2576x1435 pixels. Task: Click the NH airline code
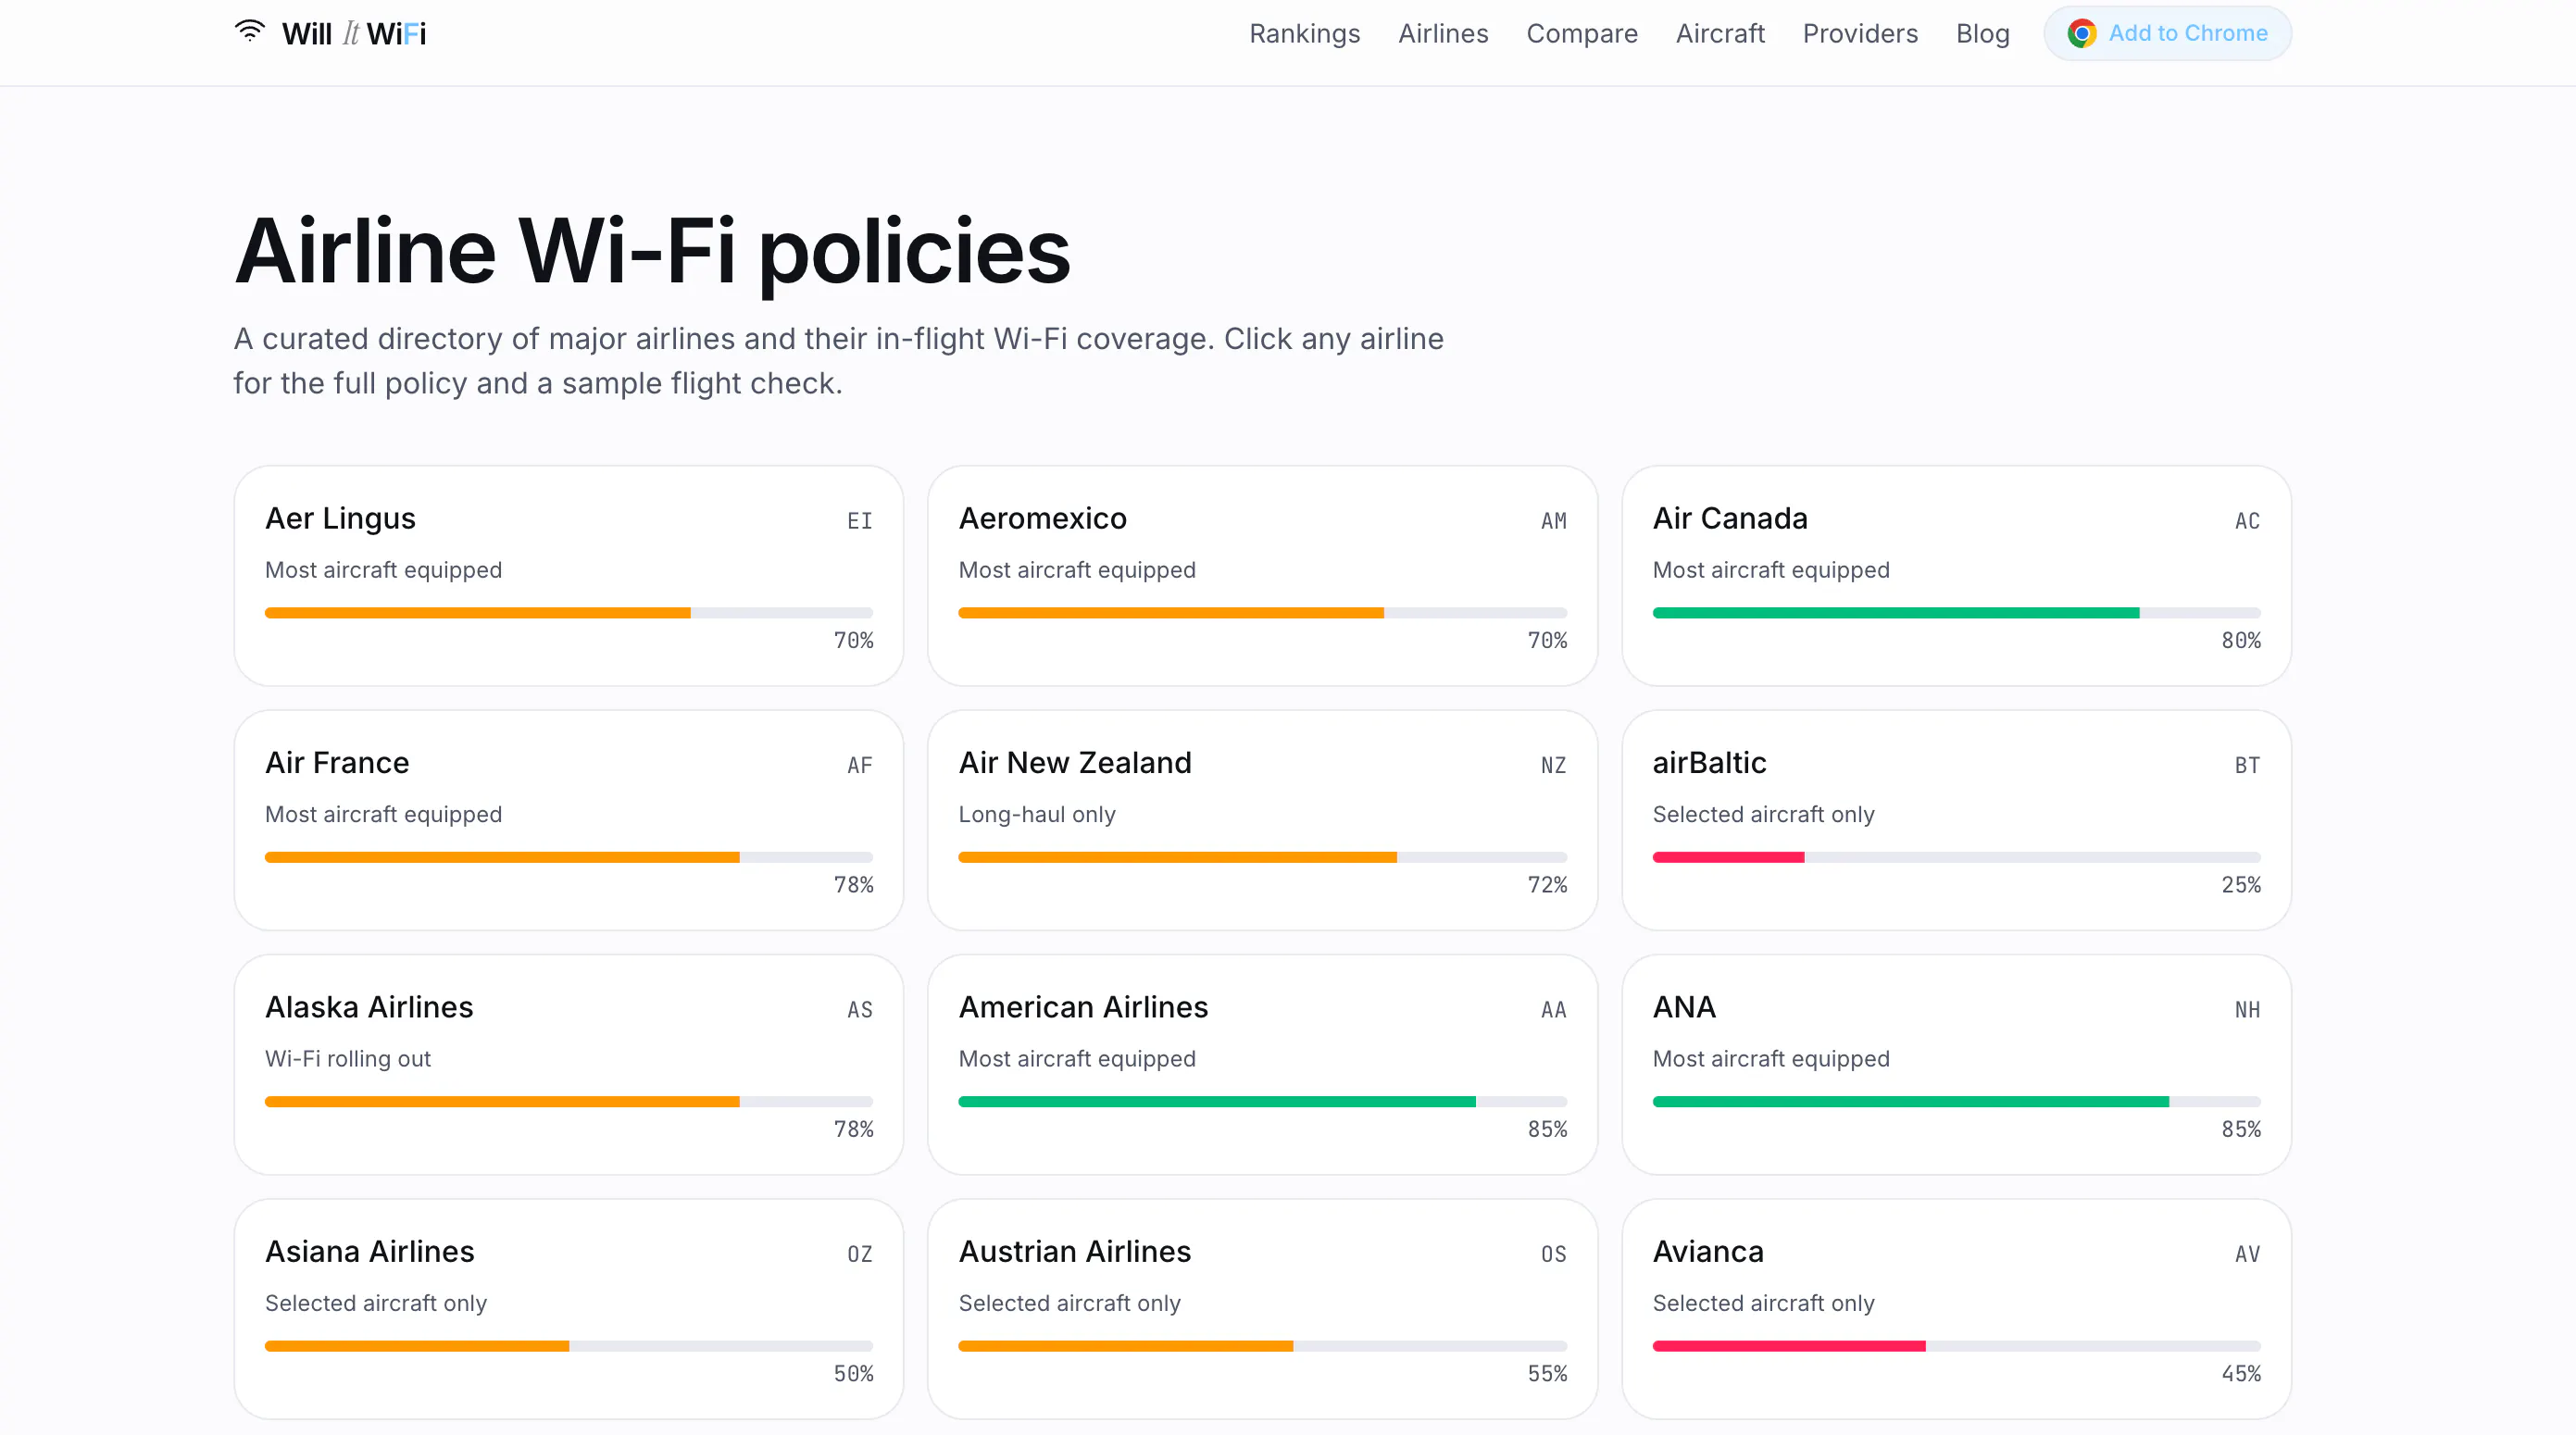tap(2247, 1010)
